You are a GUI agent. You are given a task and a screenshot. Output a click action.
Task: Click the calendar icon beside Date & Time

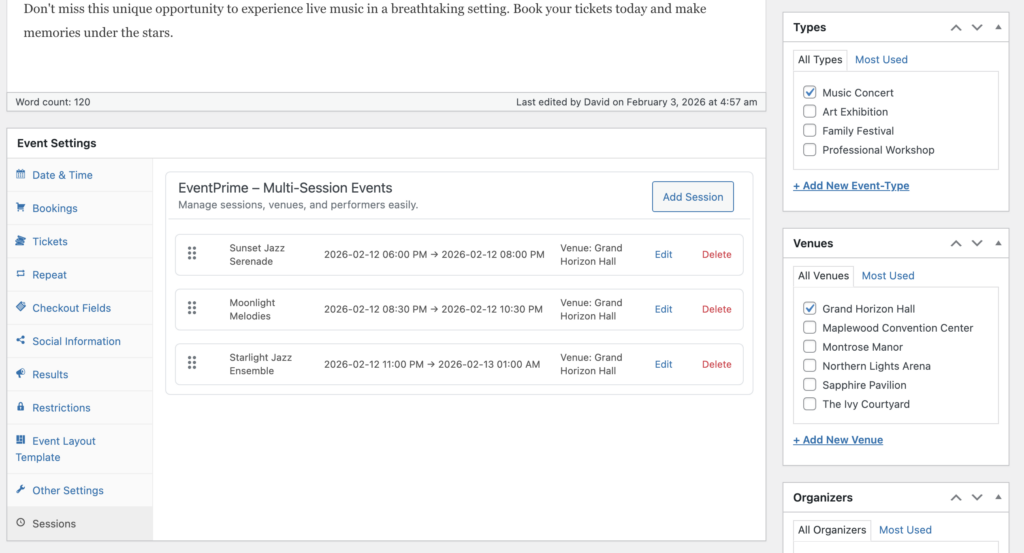click(21, 175)
